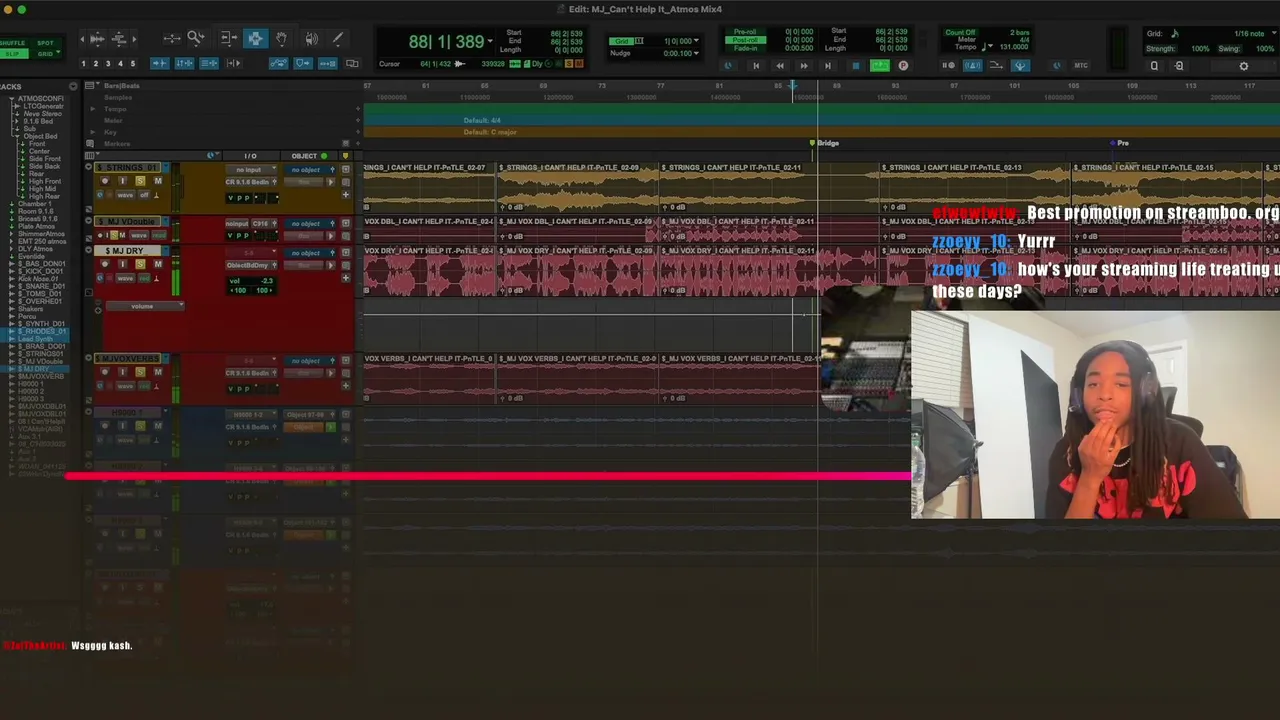Toggle the MTC generate button
The image size is (1280, 720).
(x=1081, y=66)
